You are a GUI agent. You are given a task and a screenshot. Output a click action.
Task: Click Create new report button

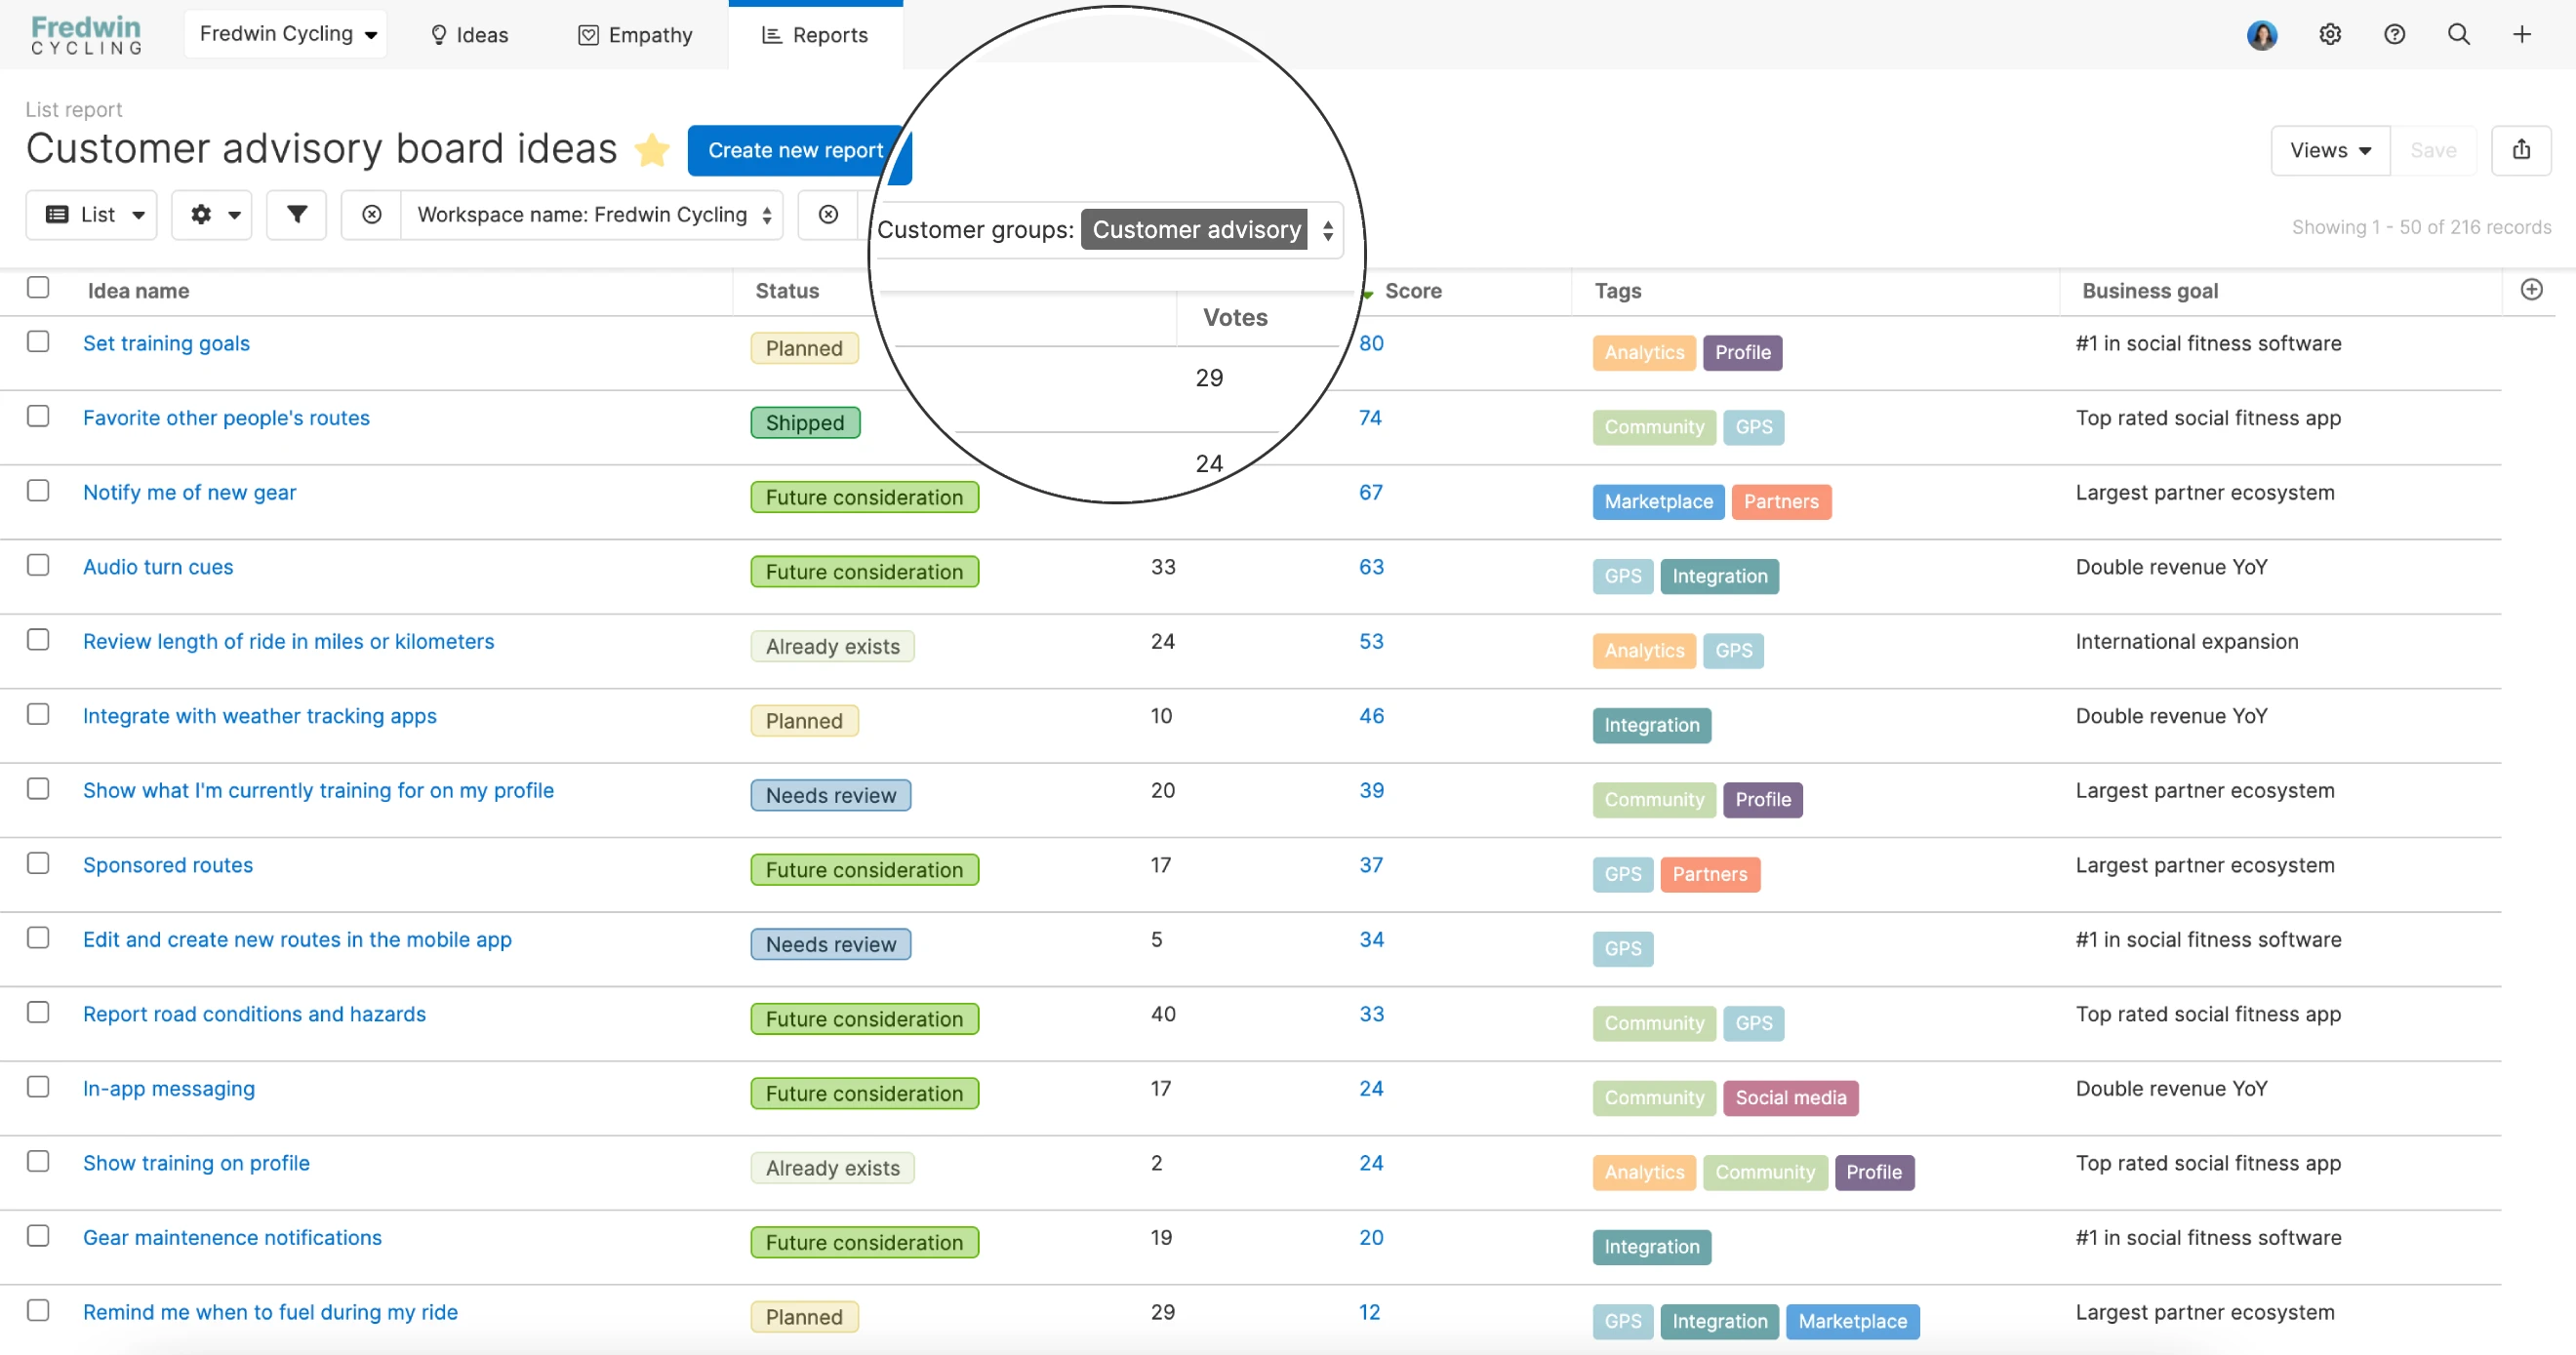coord(795,150)
